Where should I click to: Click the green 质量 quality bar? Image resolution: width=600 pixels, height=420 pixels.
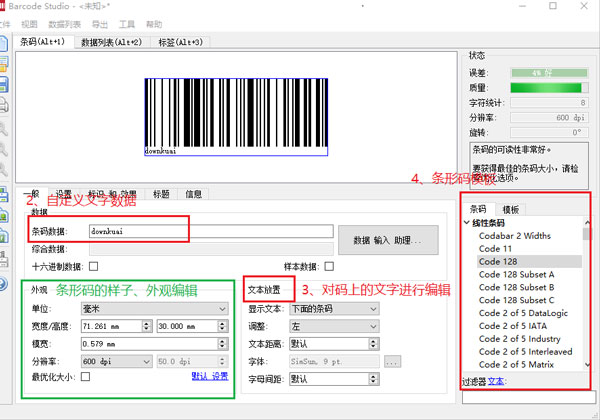pyautogui.click(x=546, y=87)
